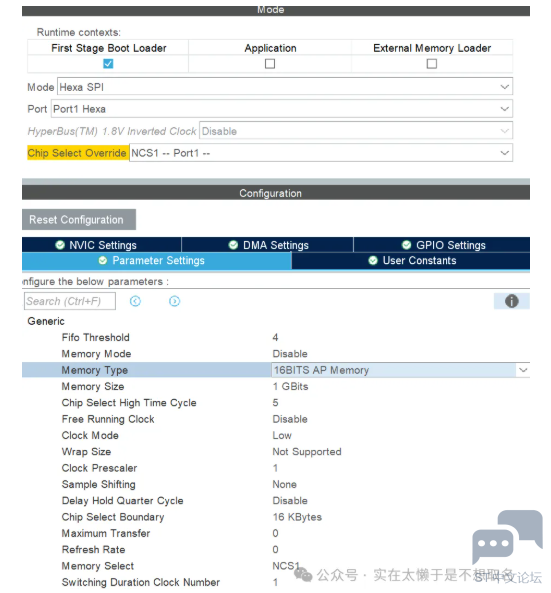
Task: Select Delay Hold Quarter Cycle parameter
Action: tap(123, 501)
